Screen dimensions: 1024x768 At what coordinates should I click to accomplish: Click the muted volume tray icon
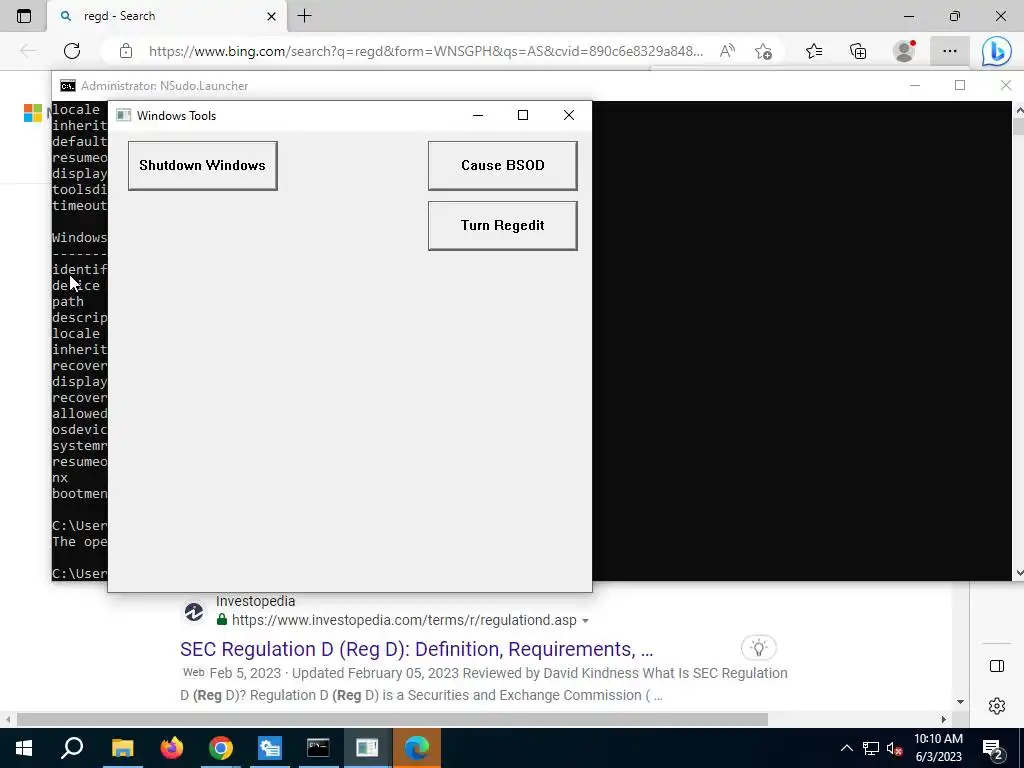click(x=895, y=748)
